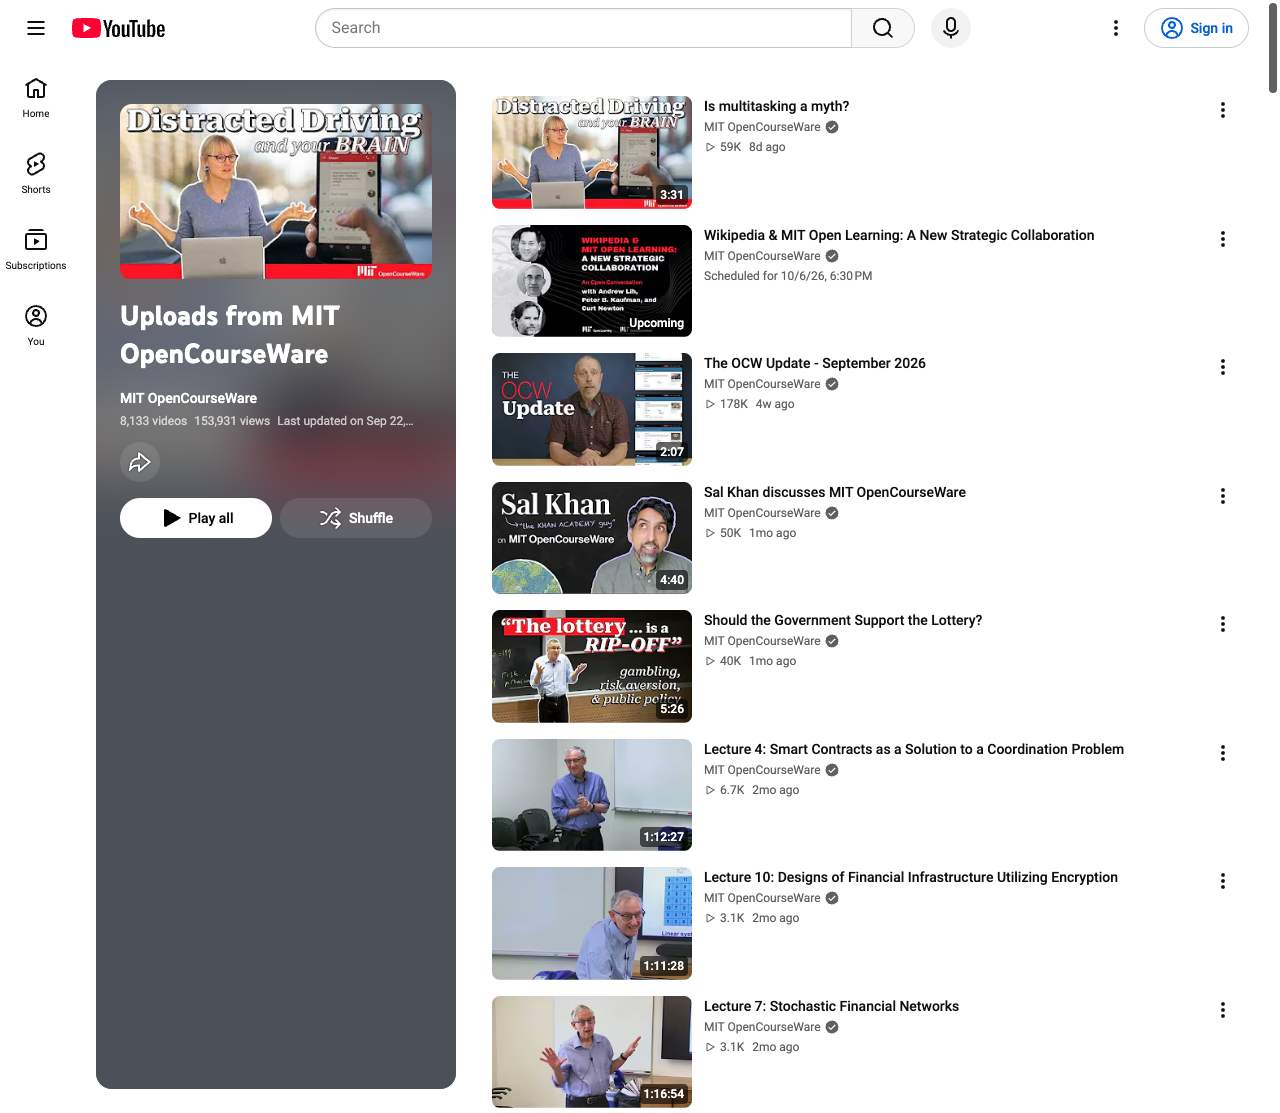The image size is (1280, 1113).
Task: Open 'Is multitasking a myth?' video title
Action: click(x=776, y=106)
